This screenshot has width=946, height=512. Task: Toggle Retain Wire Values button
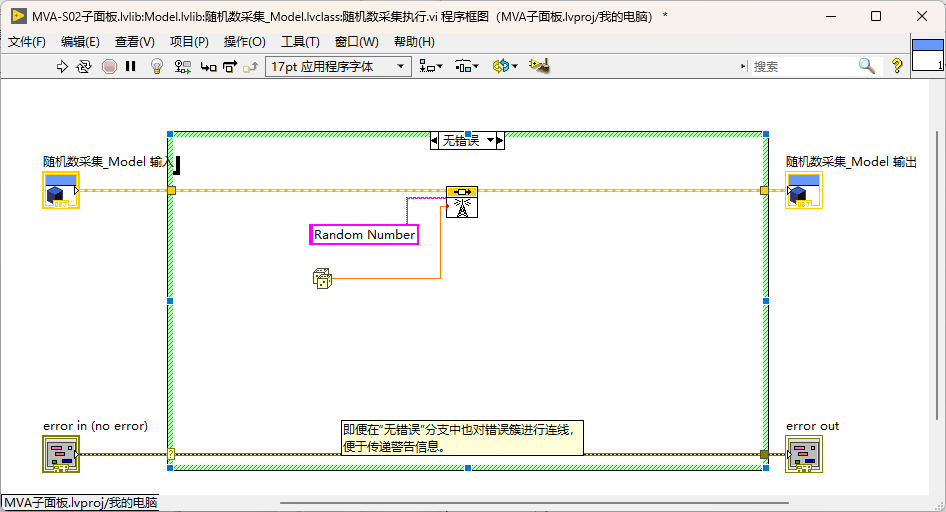(183, 66)
